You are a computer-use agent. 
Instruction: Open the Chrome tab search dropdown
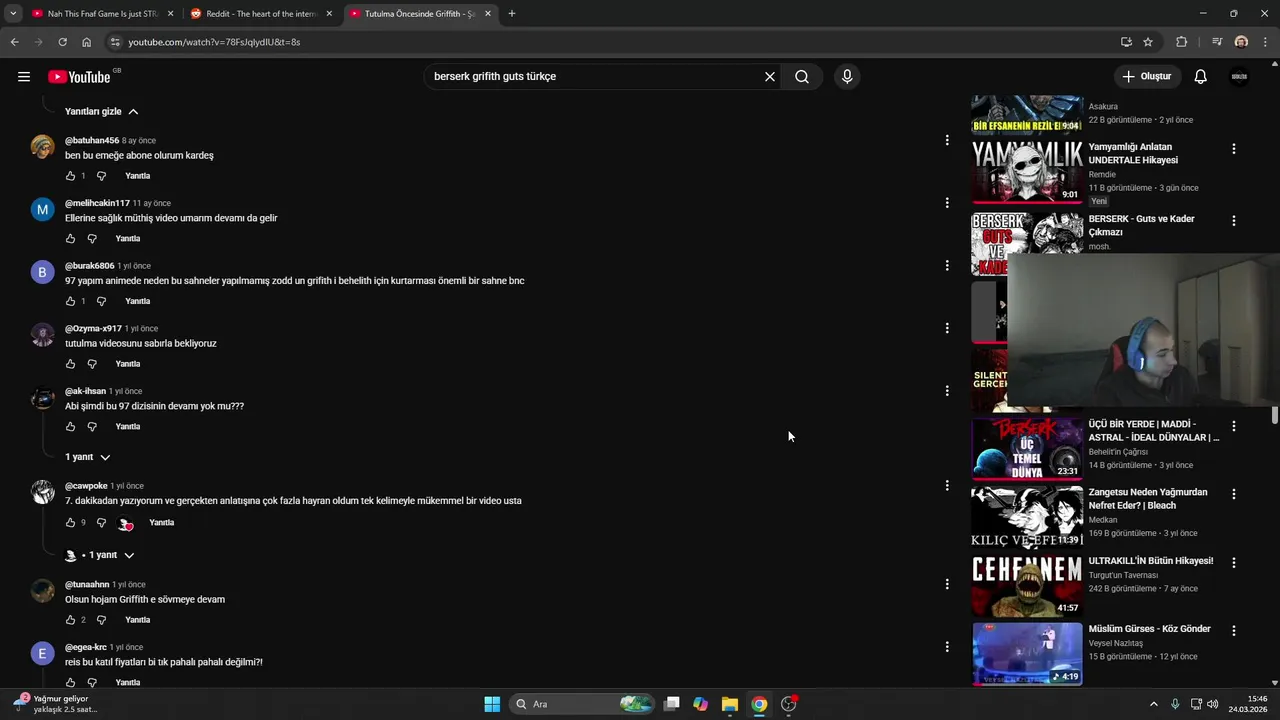tap(13, 14)
